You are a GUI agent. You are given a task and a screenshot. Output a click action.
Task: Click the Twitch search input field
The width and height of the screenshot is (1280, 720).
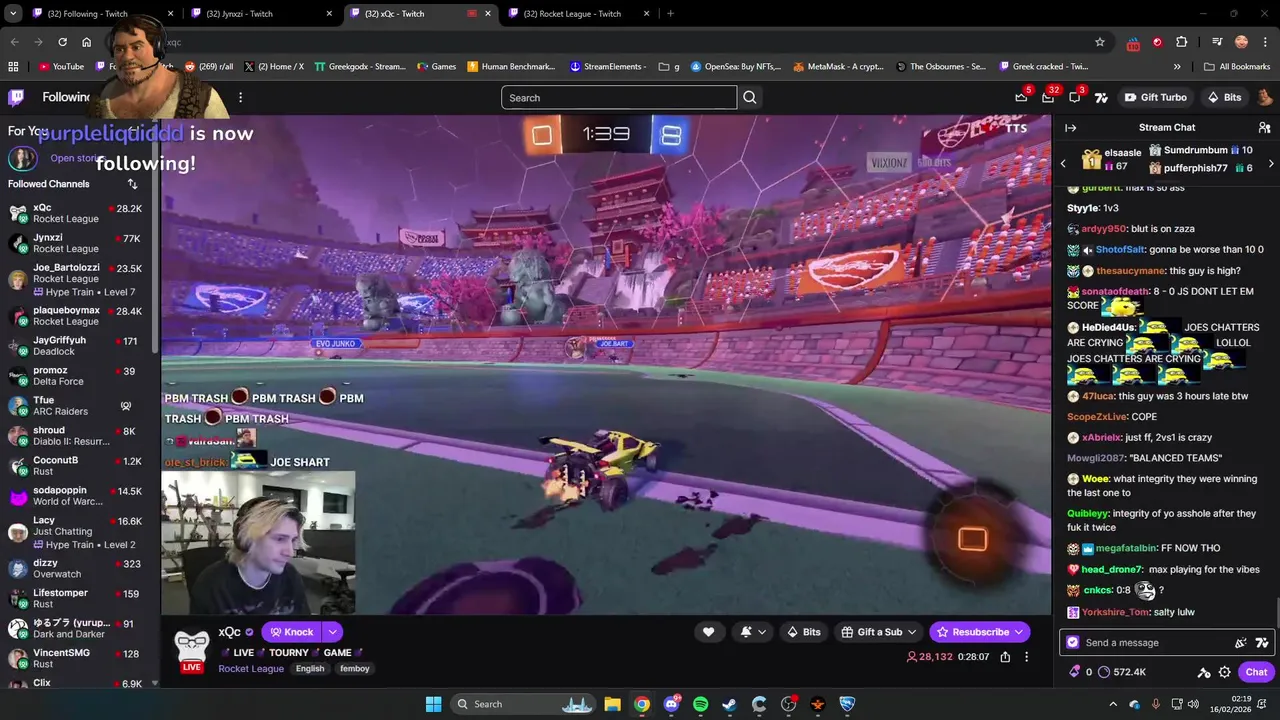click(x=619, y=97)
